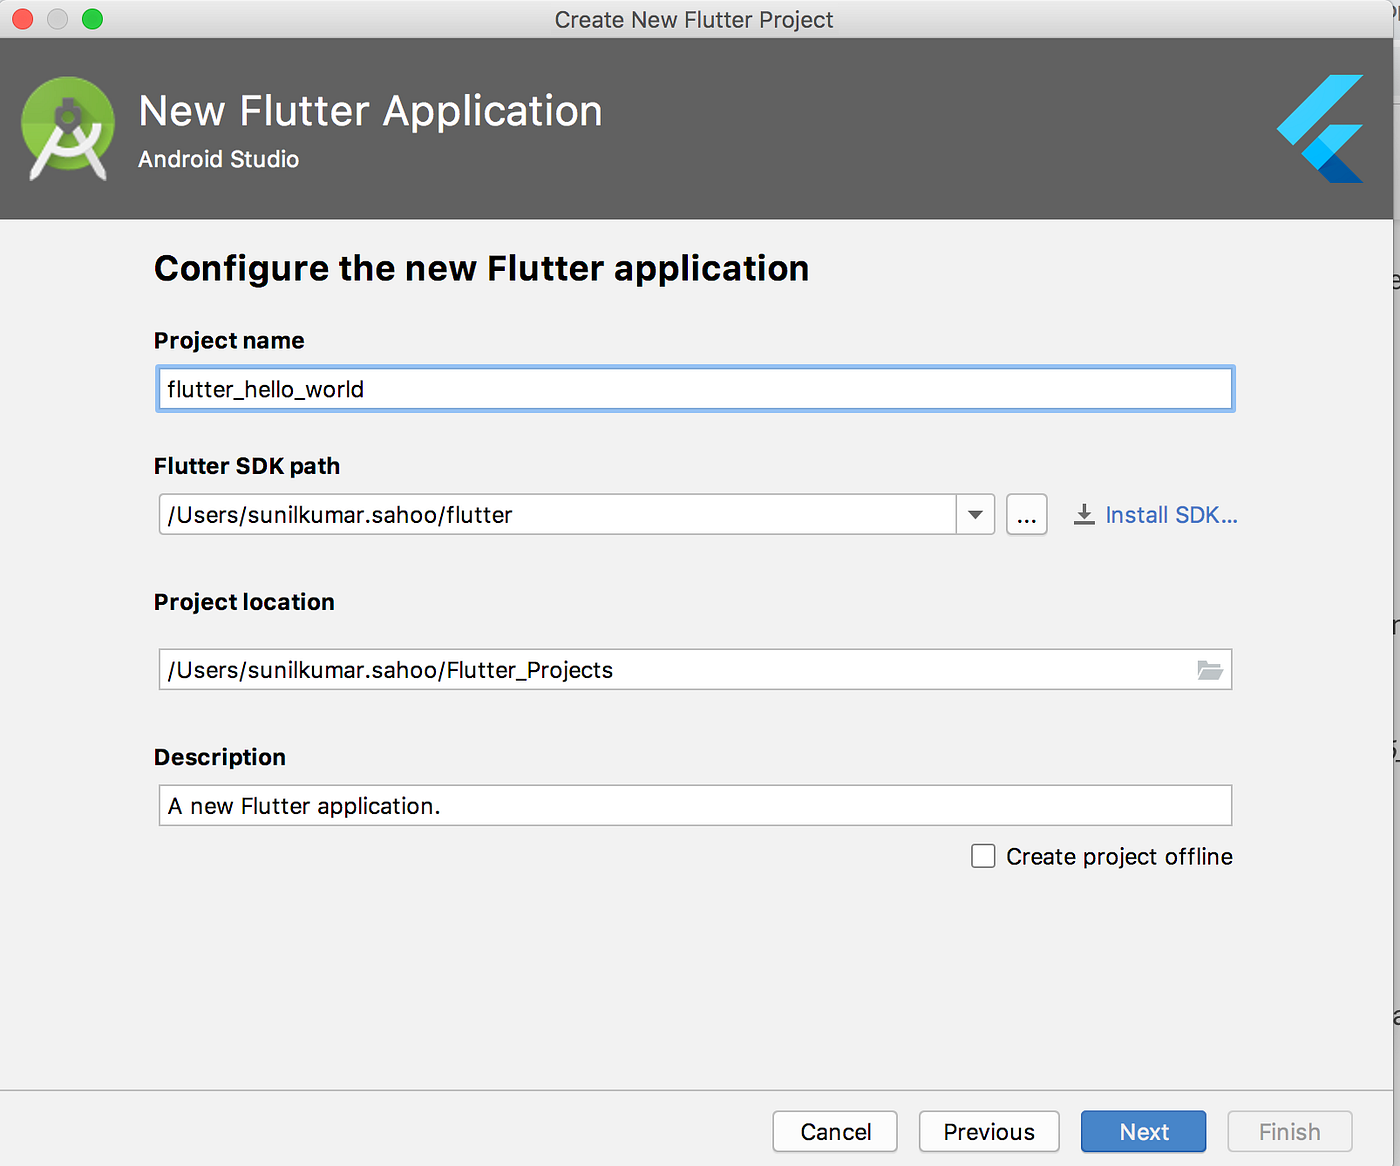Click the disabled Finish button
The image size is (1400, 1166).
1289,1131
